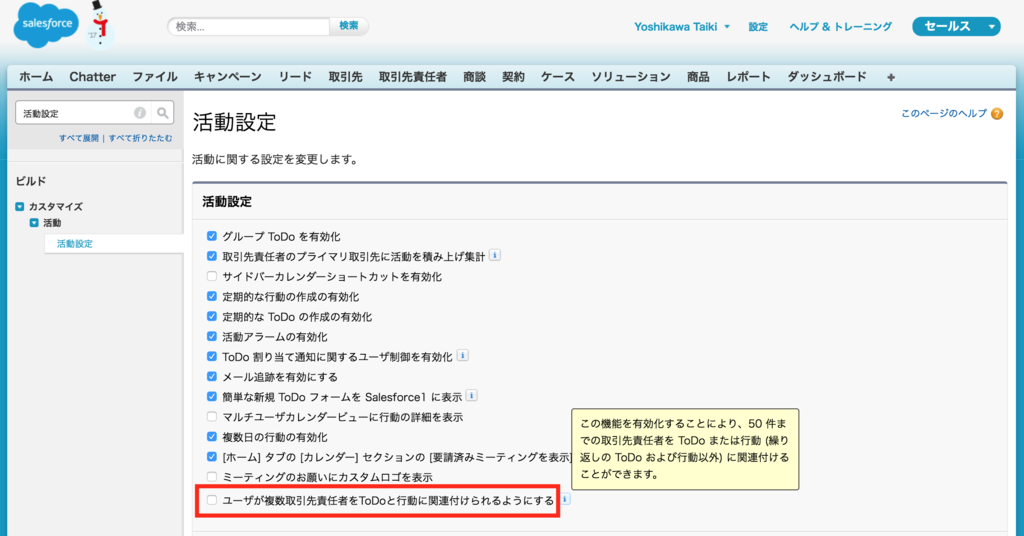This screenshot has height=536, width=1024.
Task: Toggle 定期的な行動の作成の有効化 checkbox
Action: click(212, 296)
